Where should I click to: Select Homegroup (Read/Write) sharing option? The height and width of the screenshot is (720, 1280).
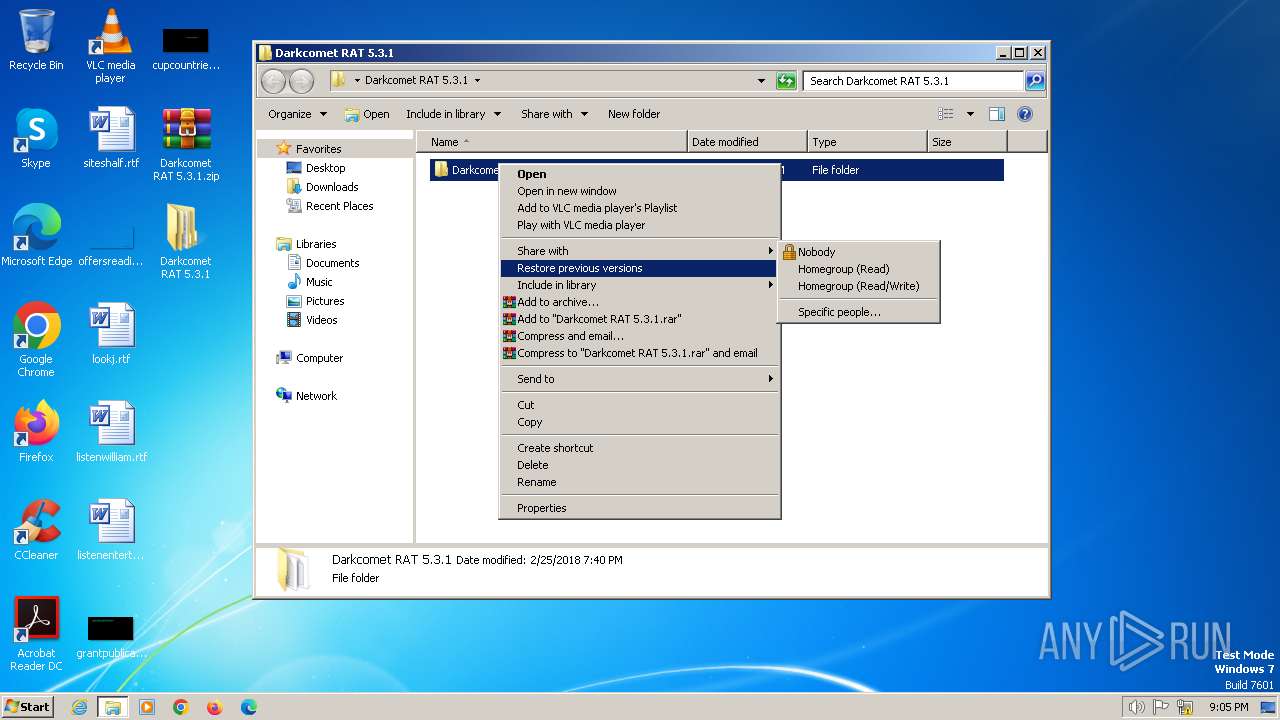coord(859,286)
